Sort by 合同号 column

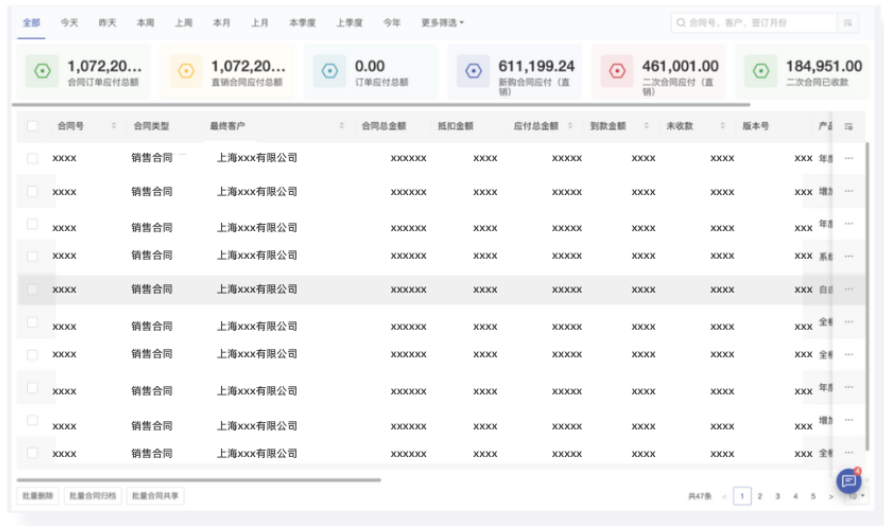[113, 126]
